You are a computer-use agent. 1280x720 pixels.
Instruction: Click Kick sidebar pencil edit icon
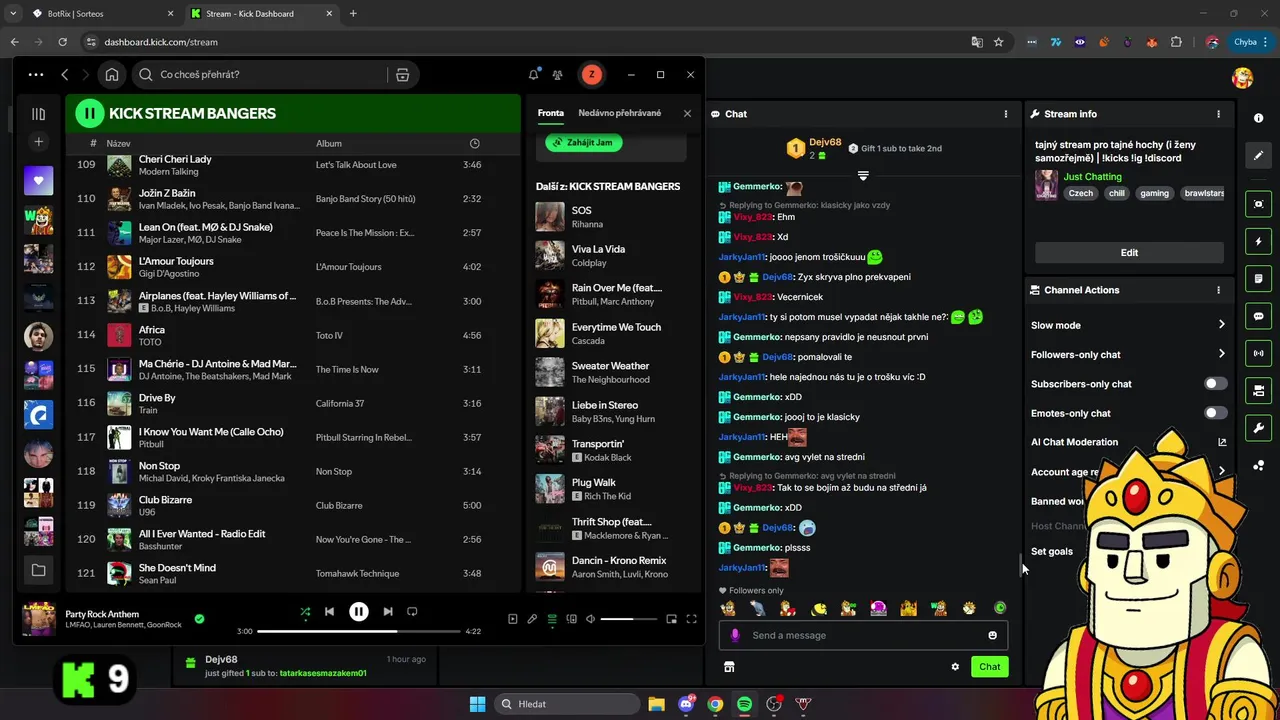pos(1258,156)
